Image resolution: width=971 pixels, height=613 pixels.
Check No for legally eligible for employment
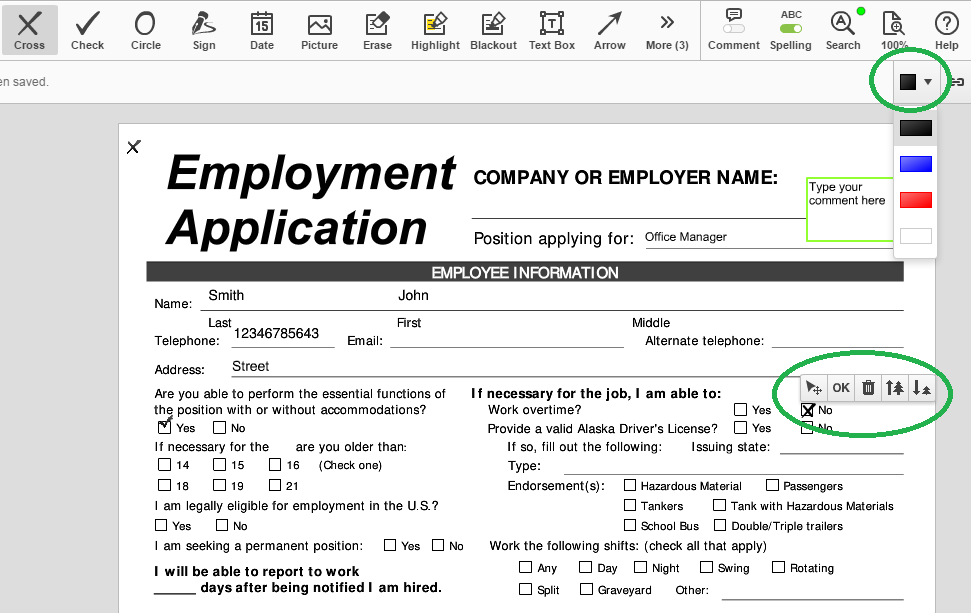pyautogui.click(x=222, y=525)
